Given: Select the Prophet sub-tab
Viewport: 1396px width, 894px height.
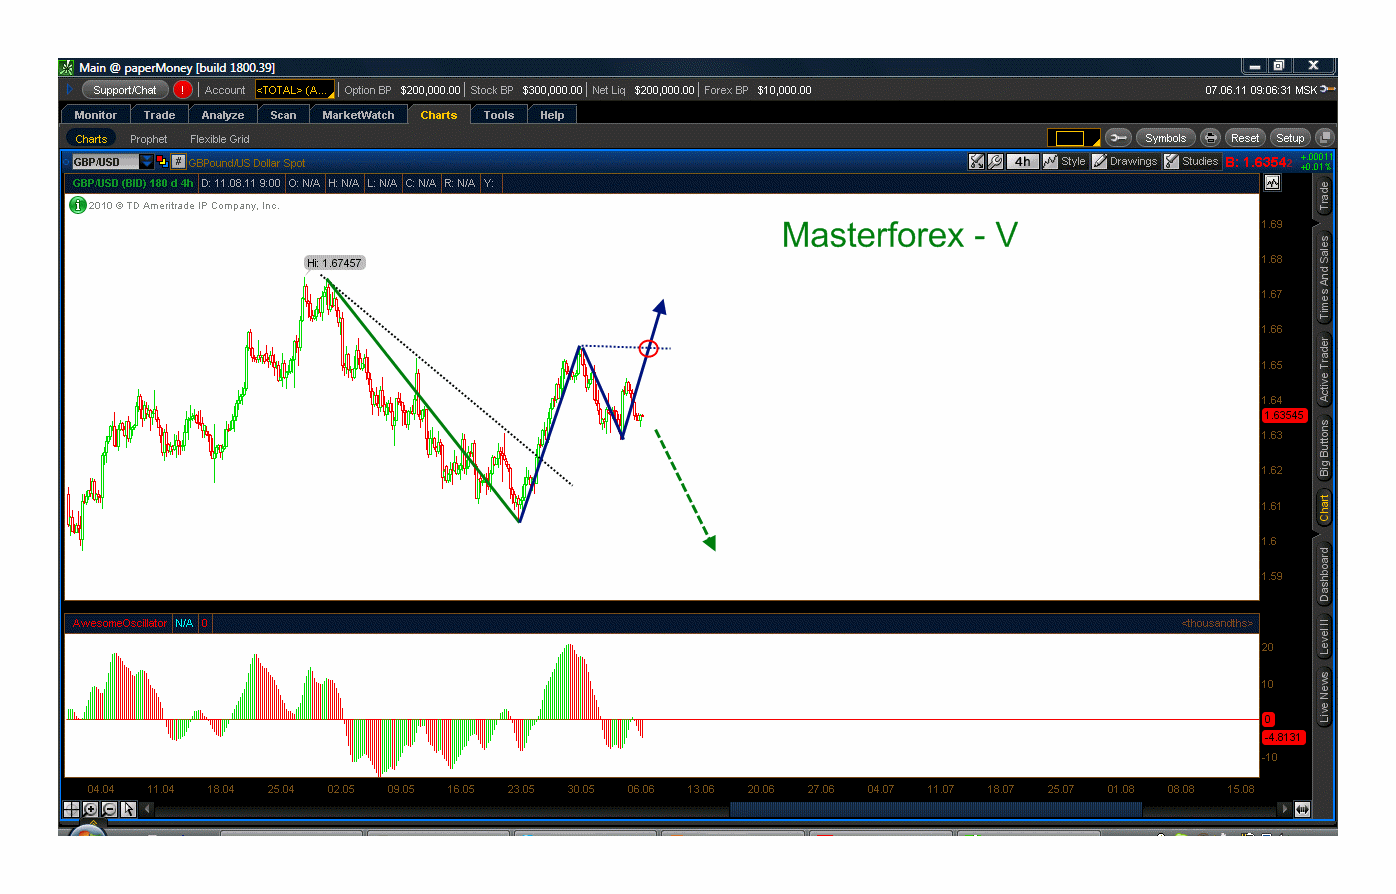Looking at the screenshot, I should point(148,139).
